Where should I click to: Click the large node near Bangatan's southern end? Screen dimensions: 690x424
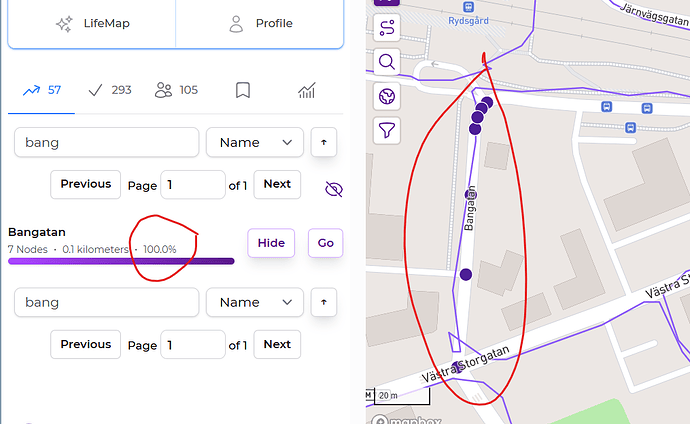coord(466,274)
